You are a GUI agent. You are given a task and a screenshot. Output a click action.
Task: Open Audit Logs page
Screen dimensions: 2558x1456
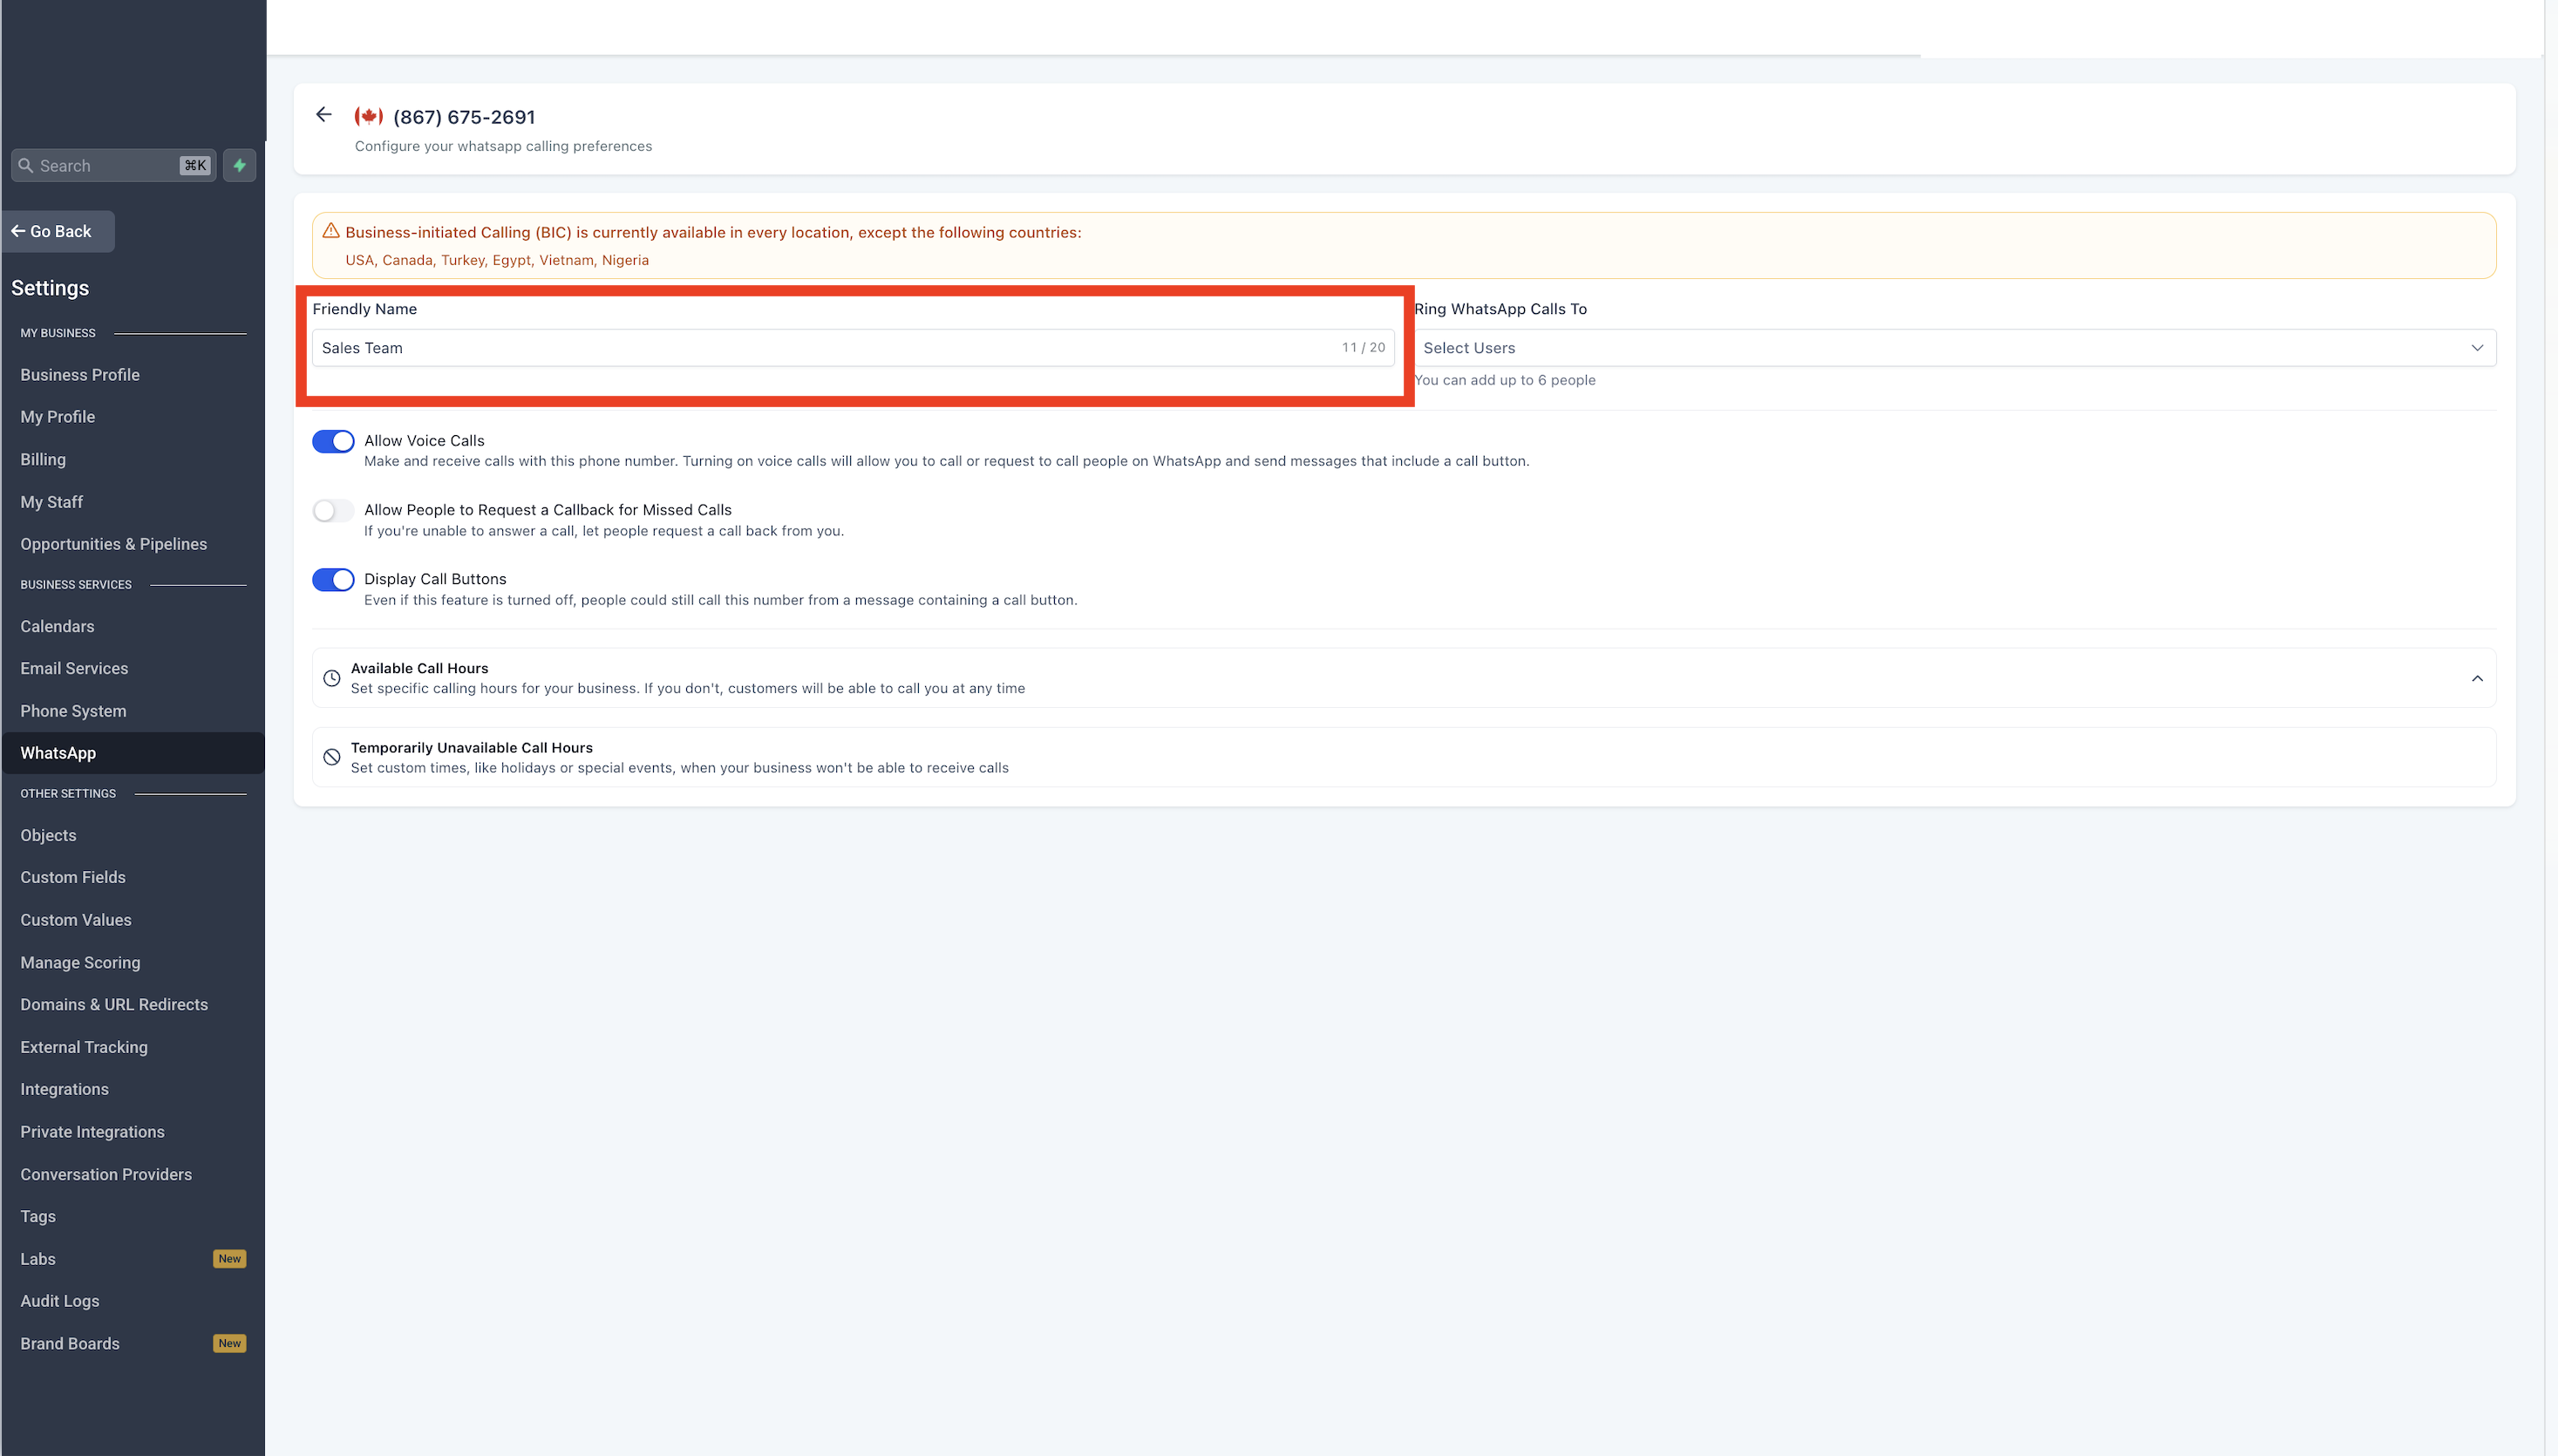point(60,1301)
